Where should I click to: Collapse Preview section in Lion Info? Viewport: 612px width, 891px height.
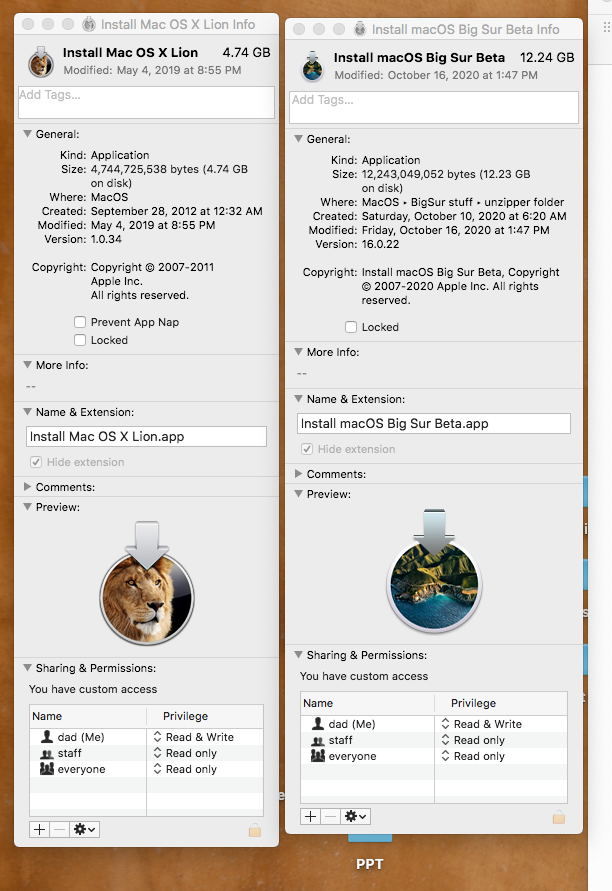click(x=27, y=507)
